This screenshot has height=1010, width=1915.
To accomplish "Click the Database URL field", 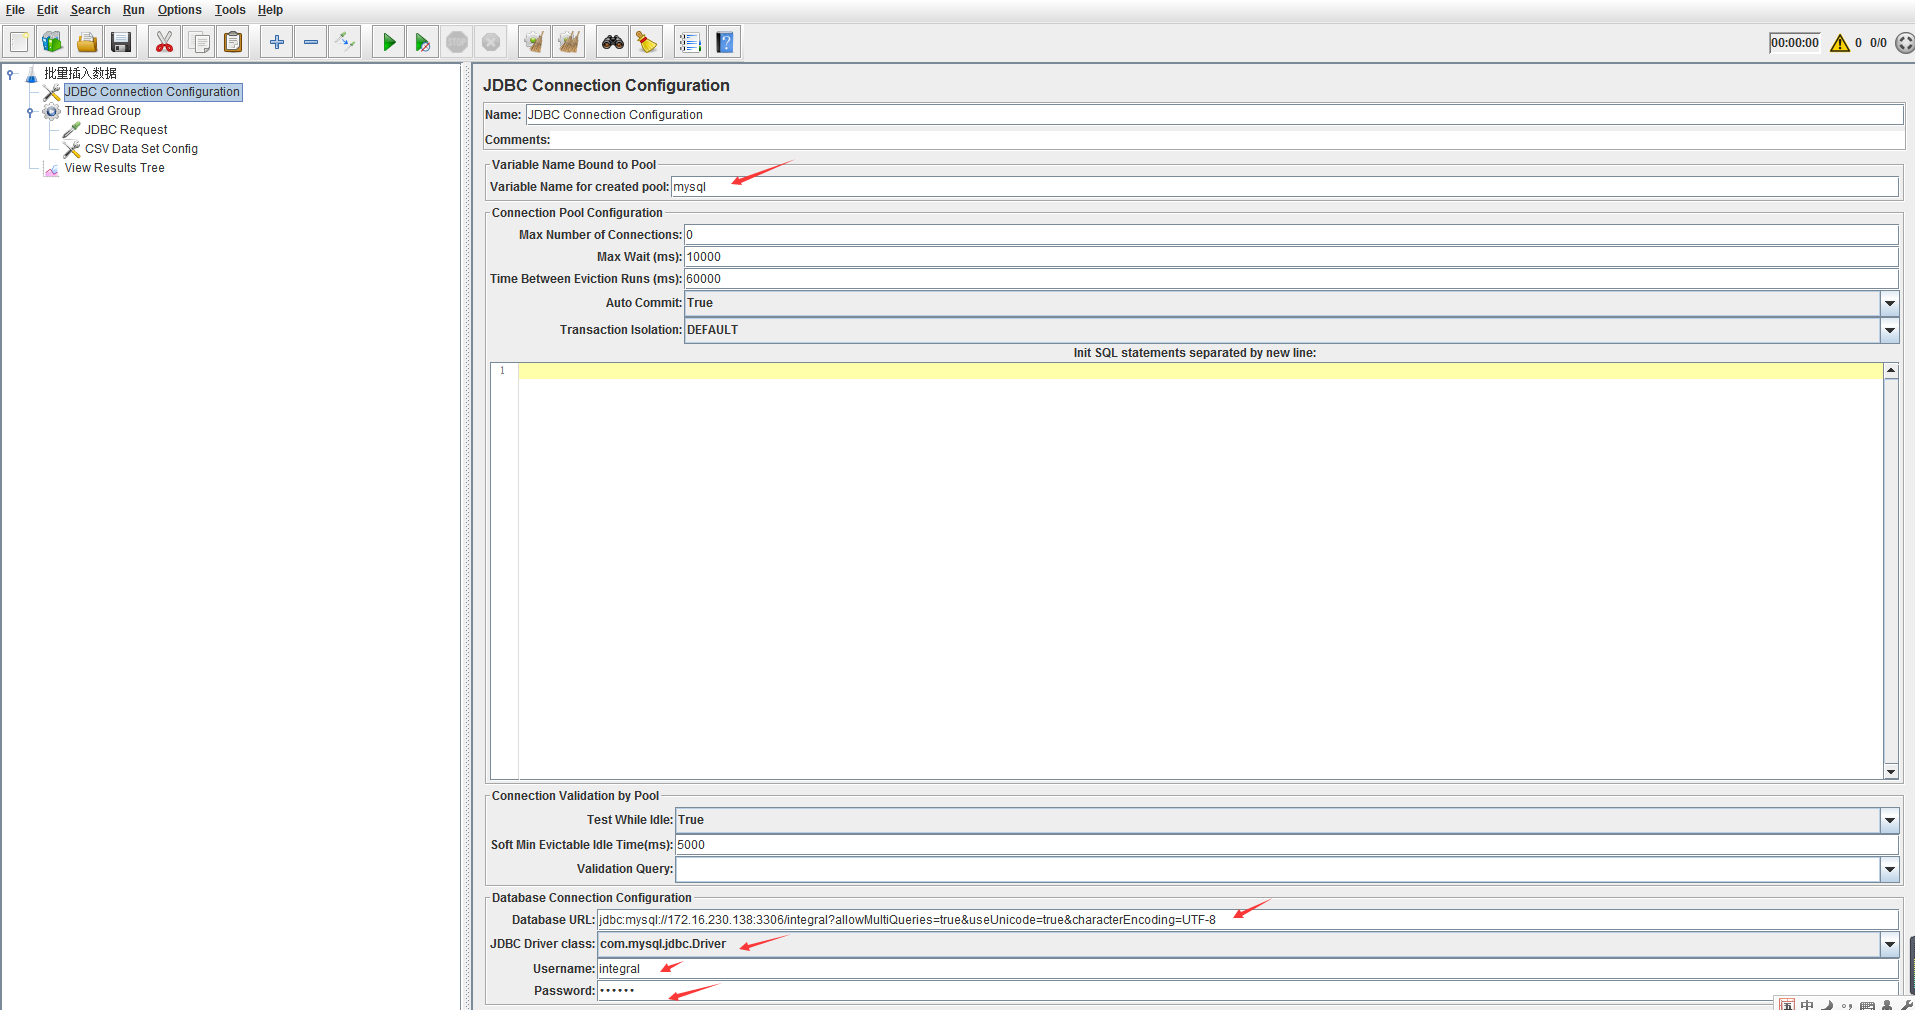I will [1247, 920].
